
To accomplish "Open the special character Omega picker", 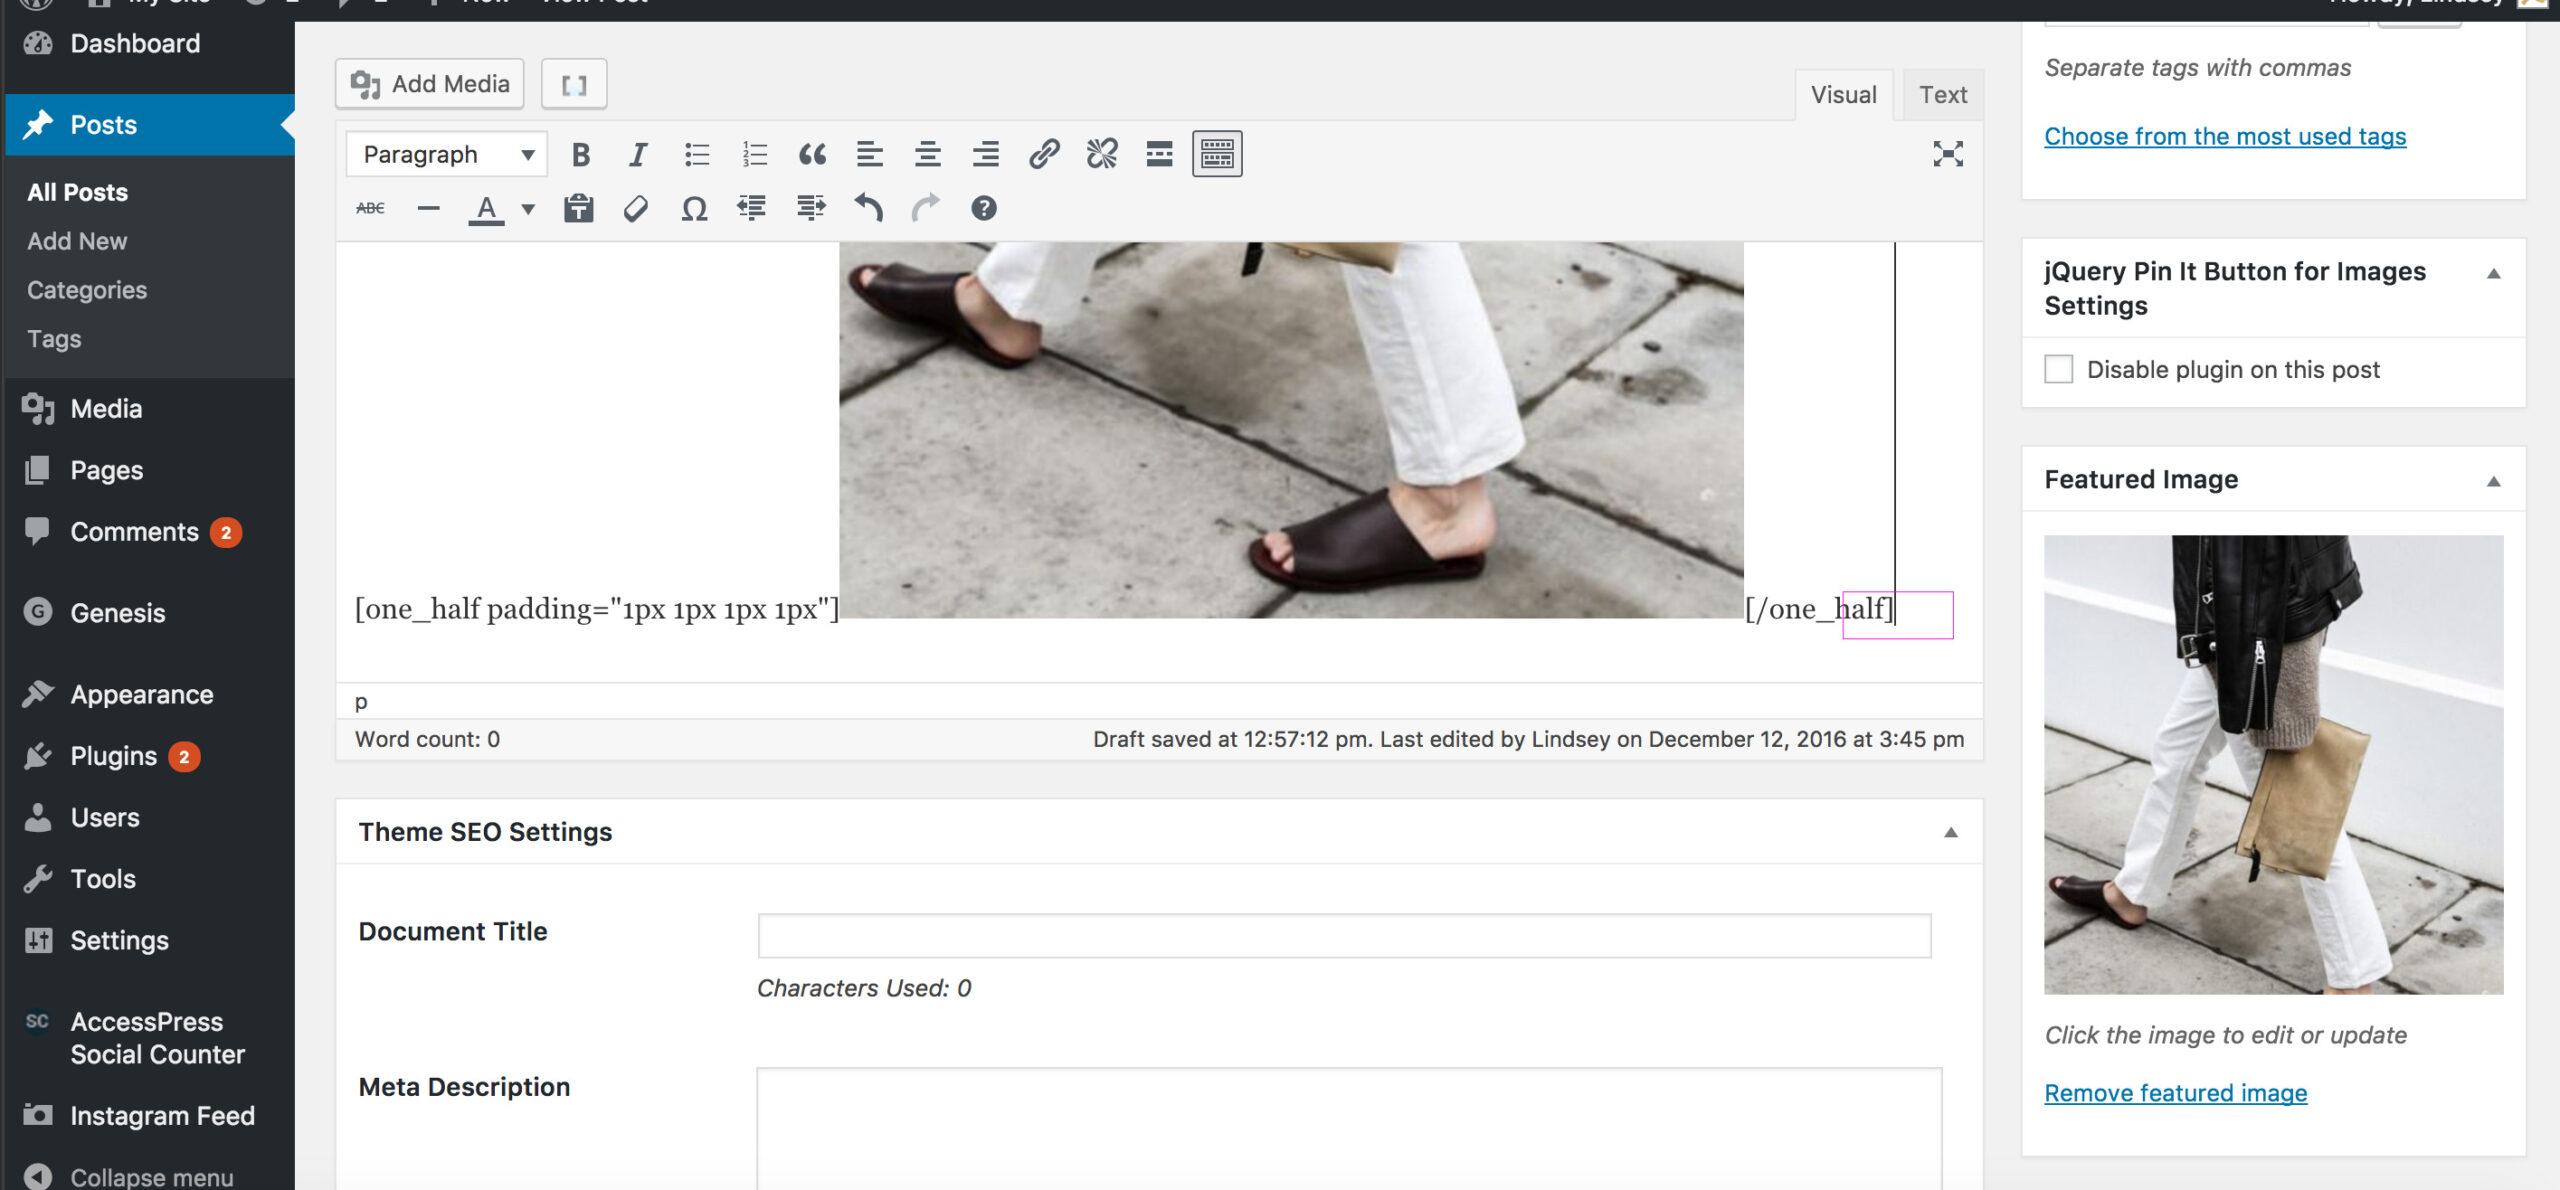I will click(694, 208).
